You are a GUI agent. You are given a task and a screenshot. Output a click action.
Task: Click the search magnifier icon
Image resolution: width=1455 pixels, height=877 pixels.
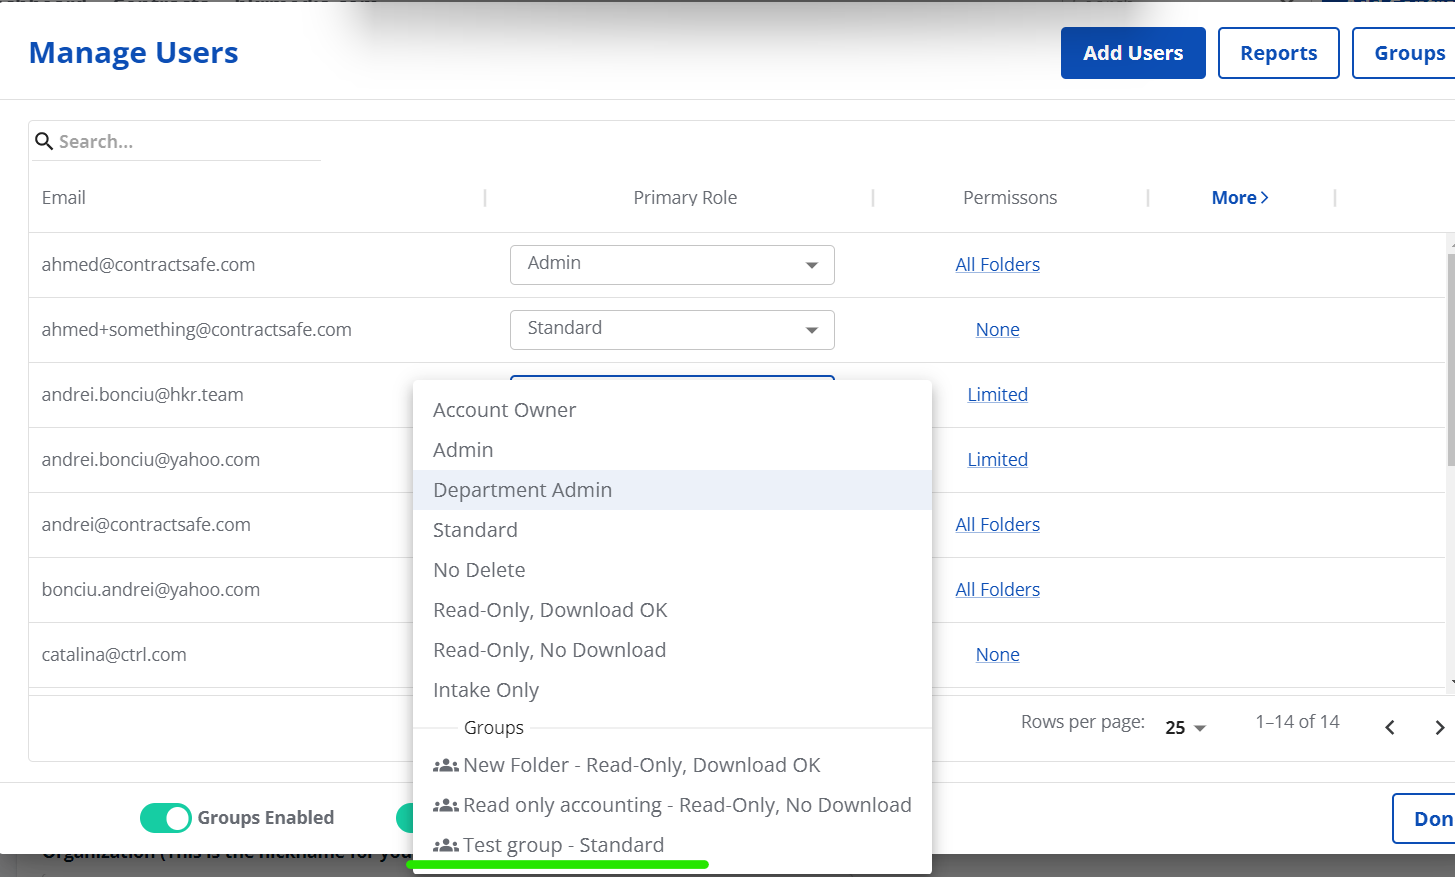click(44, 140)
